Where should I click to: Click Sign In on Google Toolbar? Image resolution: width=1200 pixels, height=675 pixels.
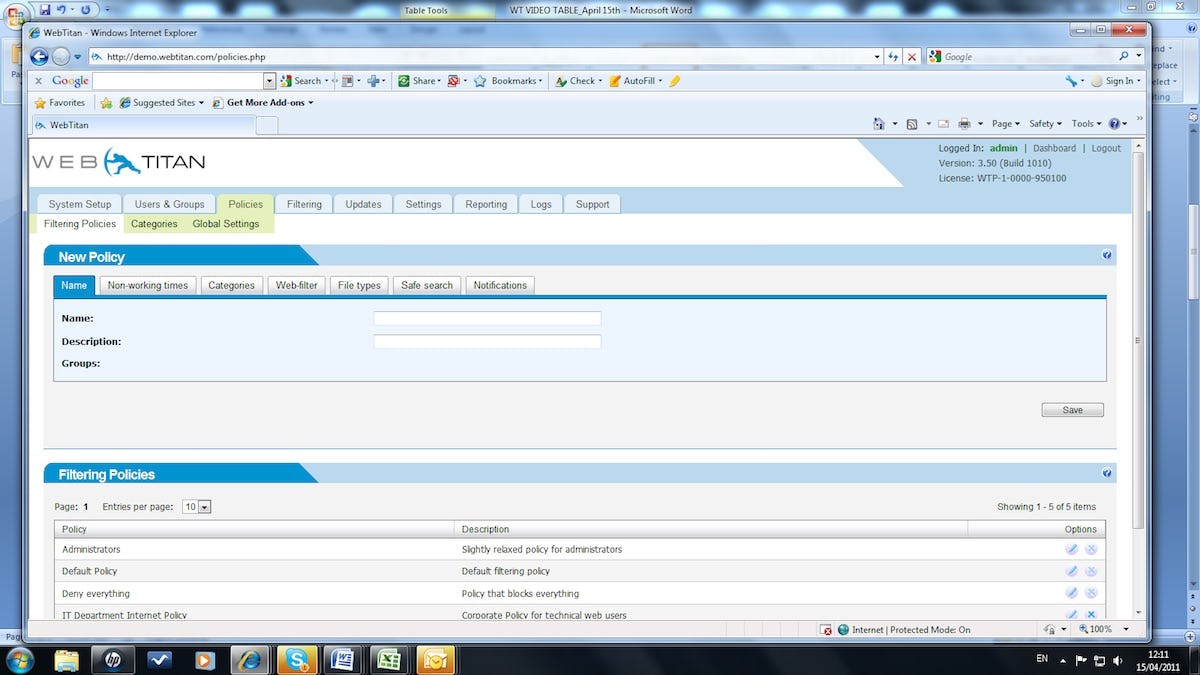point(1115,81)
